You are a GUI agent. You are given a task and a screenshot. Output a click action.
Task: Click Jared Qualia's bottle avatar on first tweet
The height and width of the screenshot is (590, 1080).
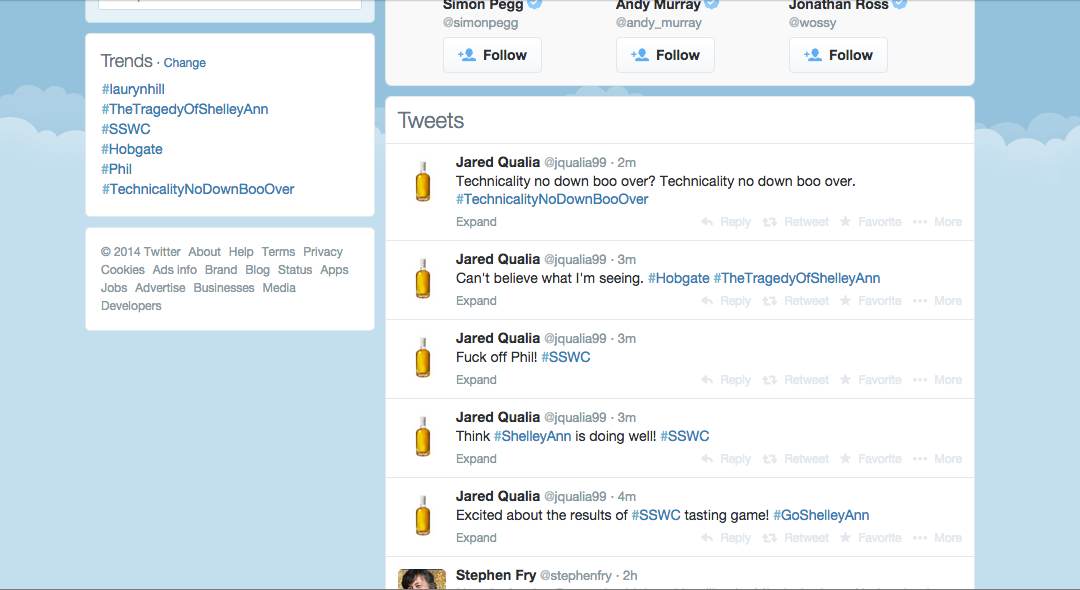[x=422, y=182]
